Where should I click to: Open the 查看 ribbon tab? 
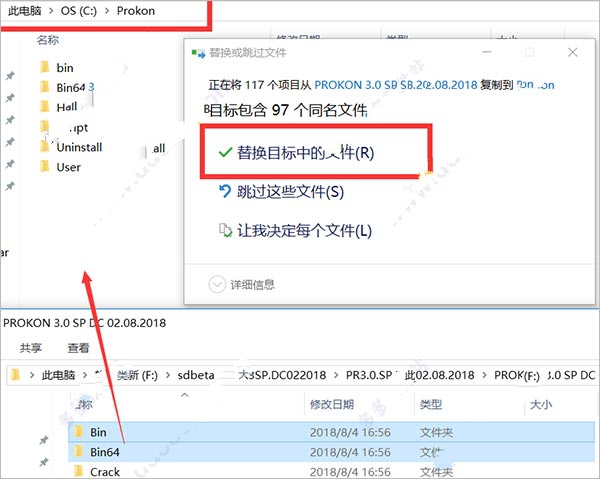(x=78, y=348)
